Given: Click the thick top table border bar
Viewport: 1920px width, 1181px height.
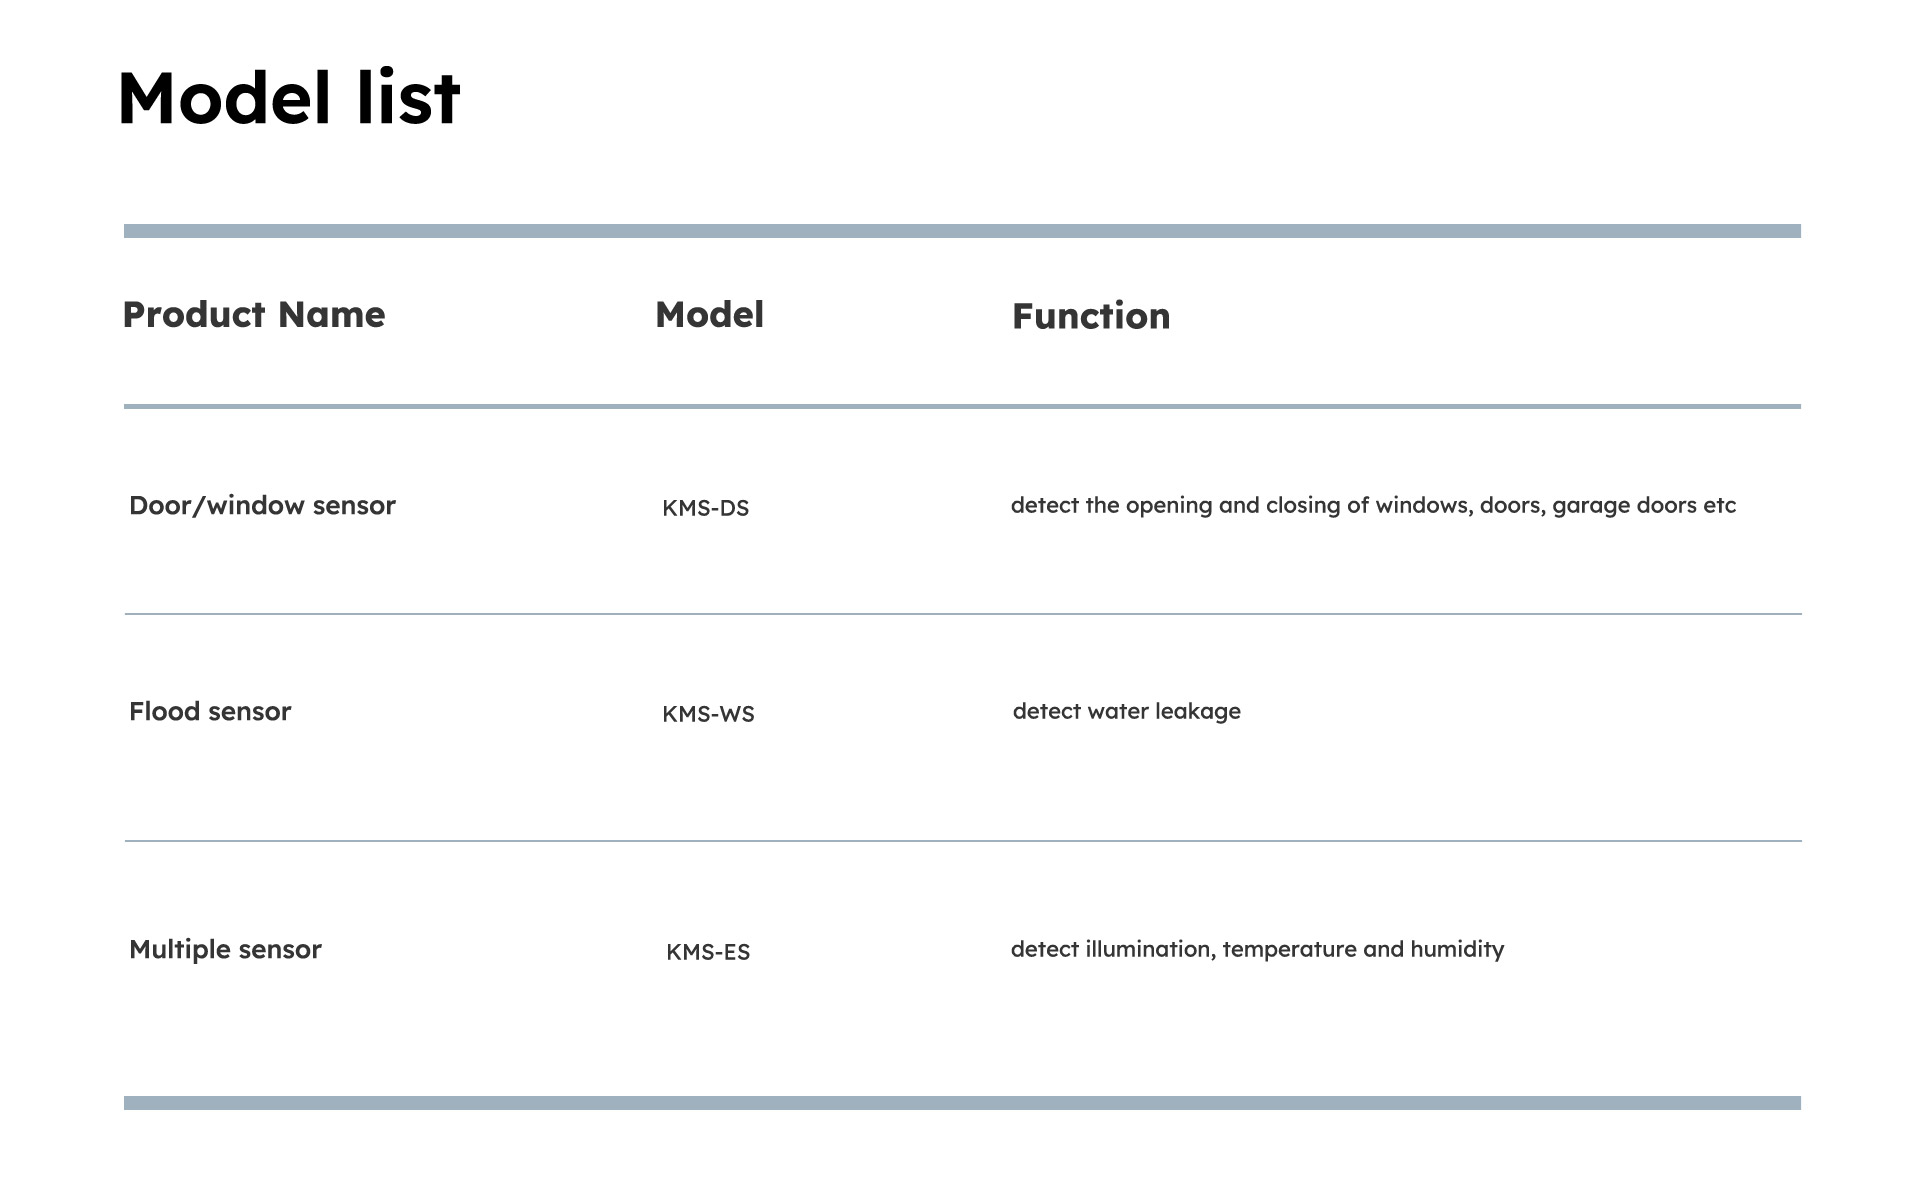Looking at the screenshot, I should [x=962, y=231].
